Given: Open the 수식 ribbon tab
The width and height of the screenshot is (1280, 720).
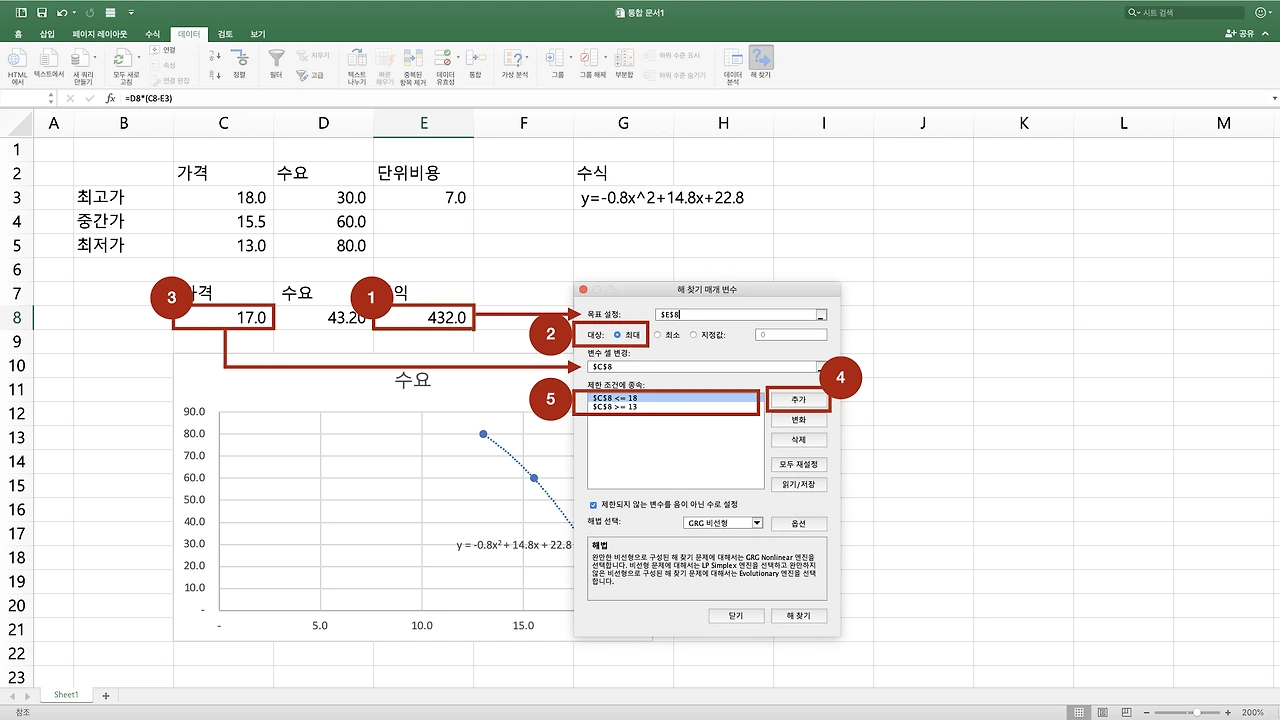Looking at the screenshot, I should coord(152,34).
